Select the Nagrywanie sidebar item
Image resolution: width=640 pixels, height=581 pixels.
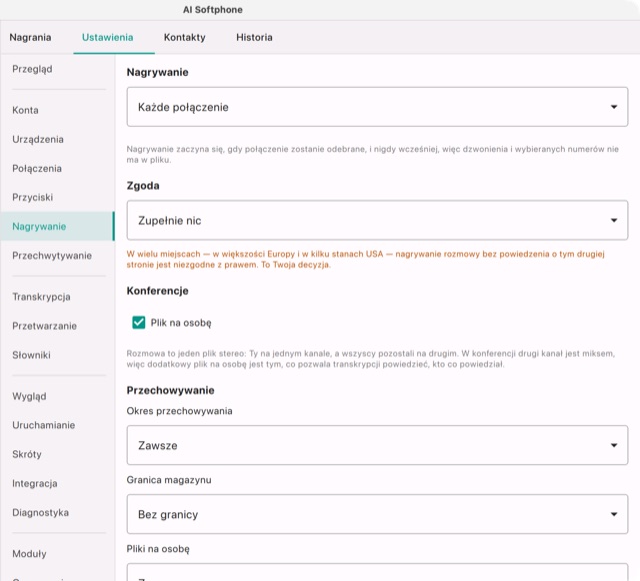coord(57,226)
